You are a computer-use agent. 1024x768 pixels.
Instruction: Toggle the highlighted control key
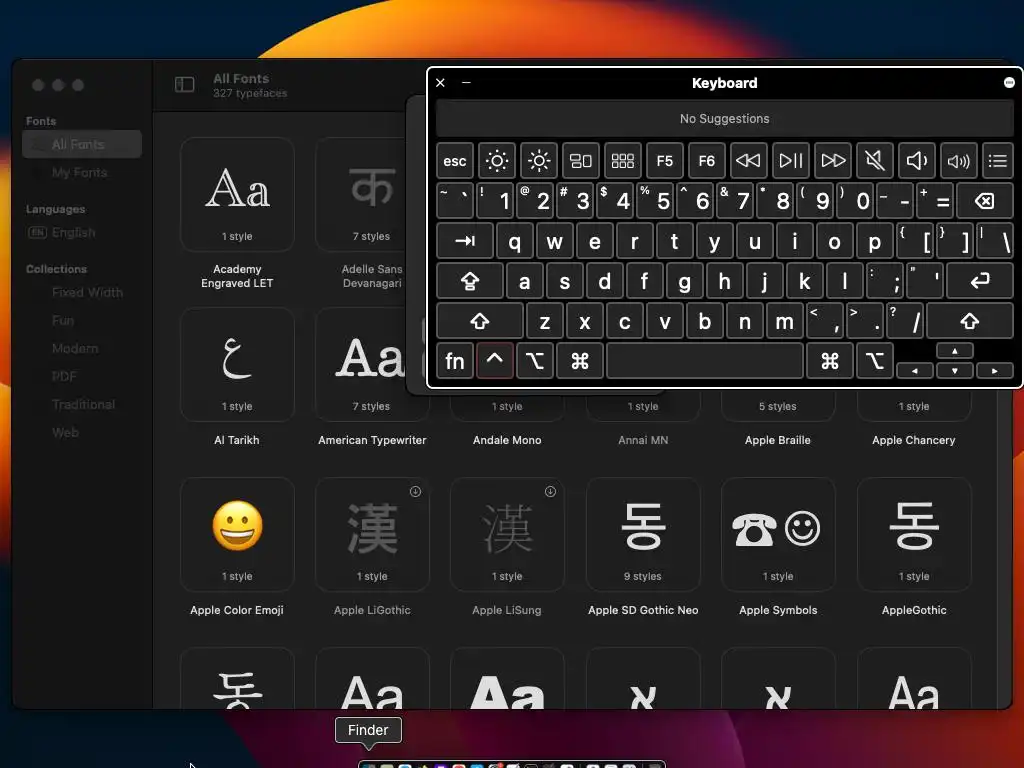click(x=495, y=360)
